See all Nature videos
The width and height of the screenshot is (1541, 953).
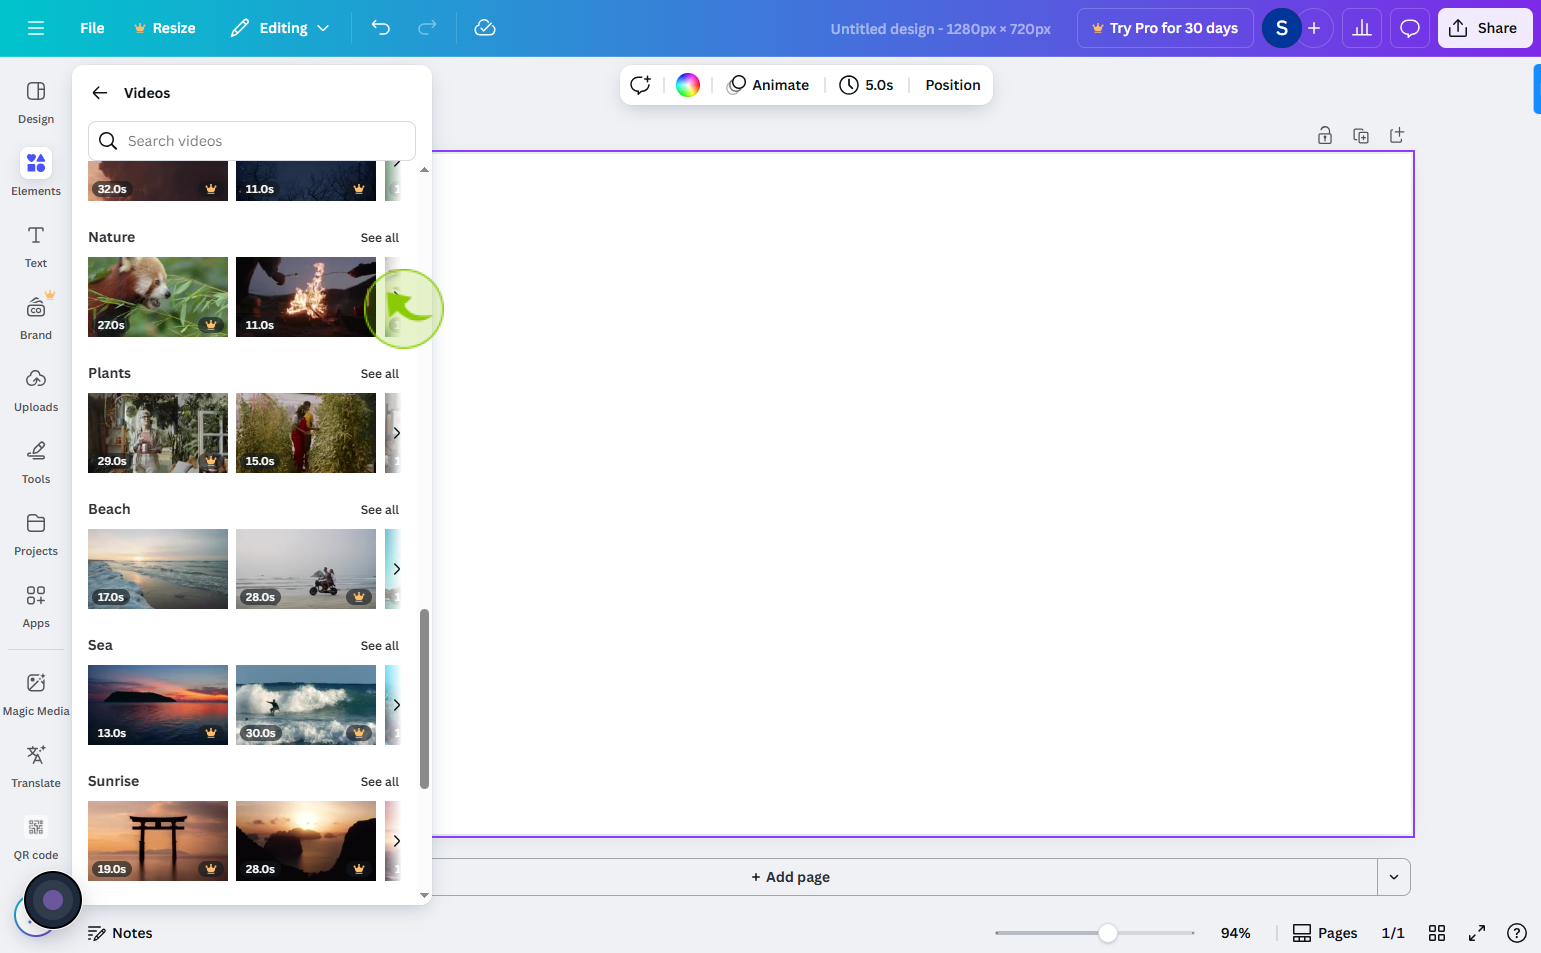click(x=380, y=238)
